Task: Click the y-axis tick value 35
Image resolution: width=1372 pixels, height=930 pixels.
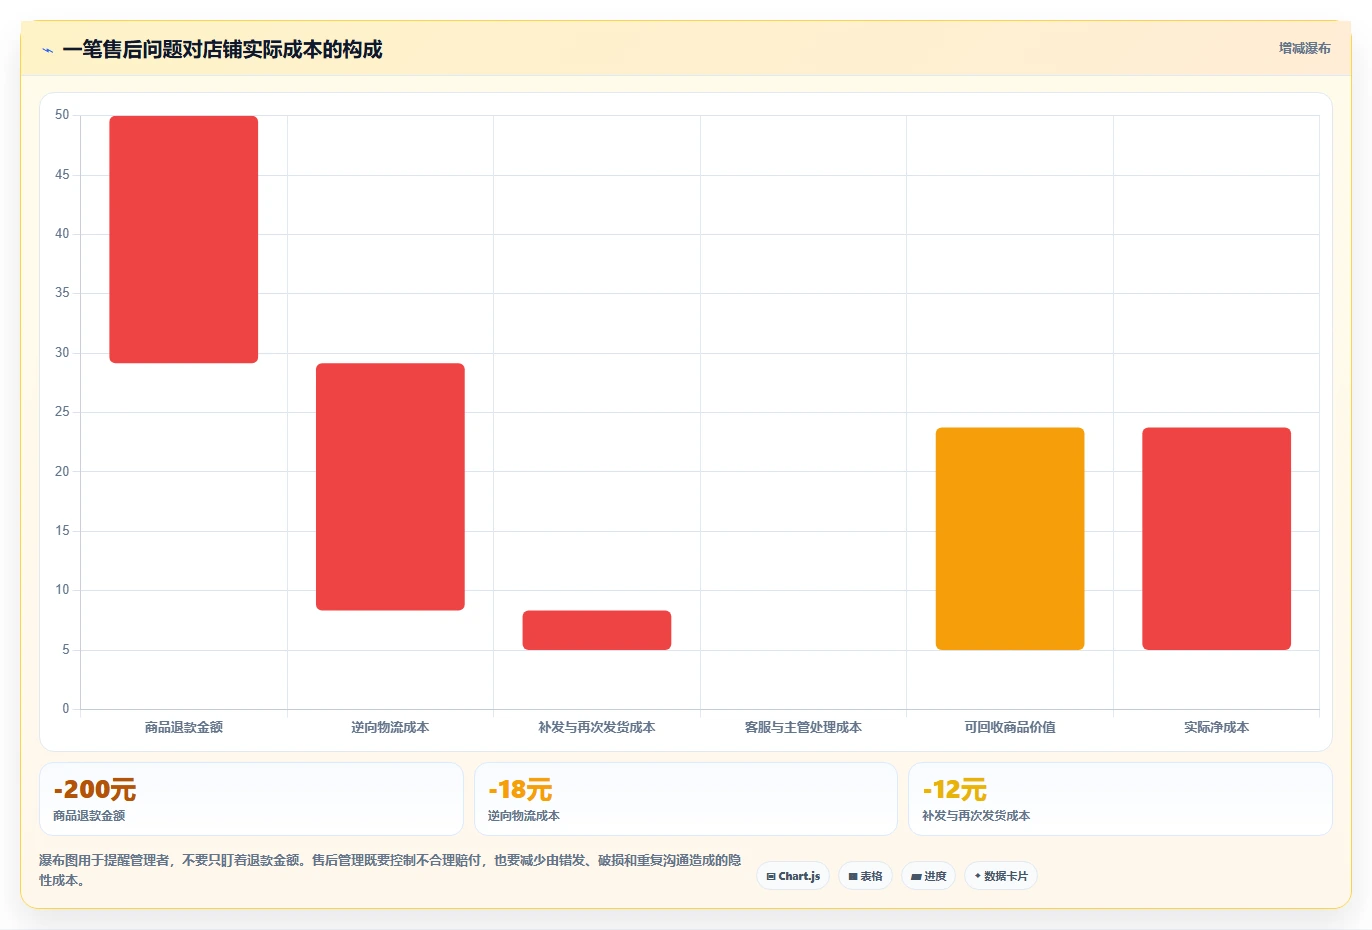Action: pos(62,293)
